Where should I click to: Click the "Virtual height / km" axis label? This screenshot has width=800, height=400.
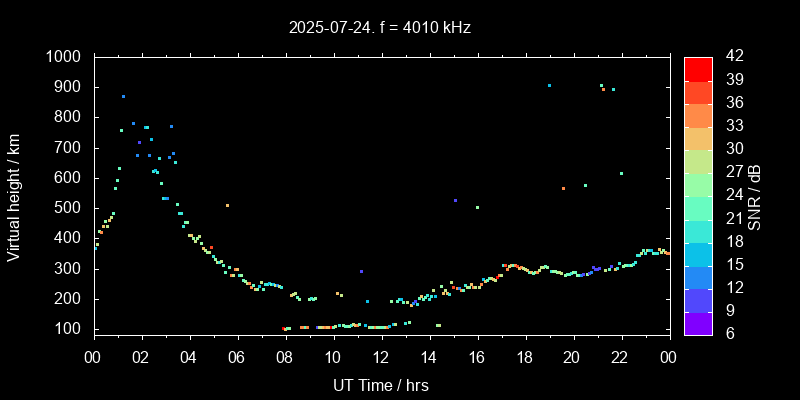(14, 194)
